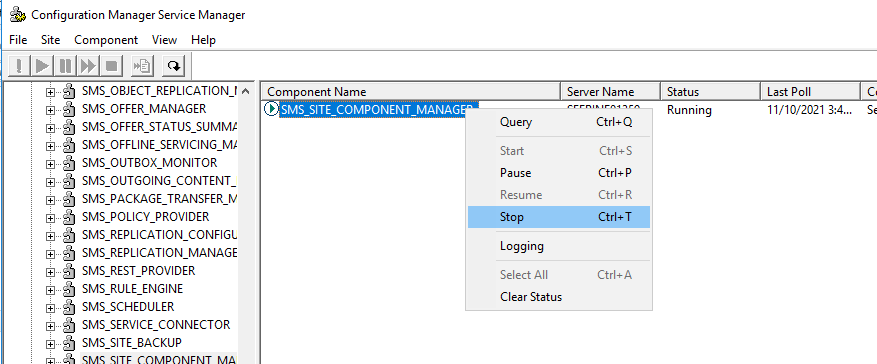Select SMS_REST_PROVIDER tree item

pyautogui.click(x=139, y=271)
